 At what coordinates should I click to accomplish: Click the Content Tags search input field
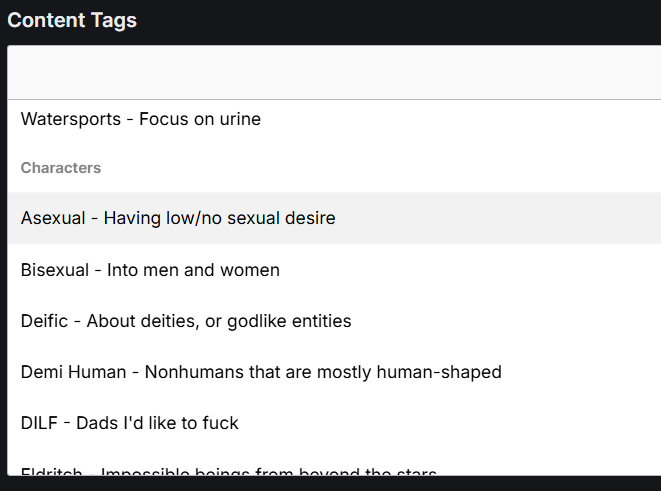click(333, 72)
